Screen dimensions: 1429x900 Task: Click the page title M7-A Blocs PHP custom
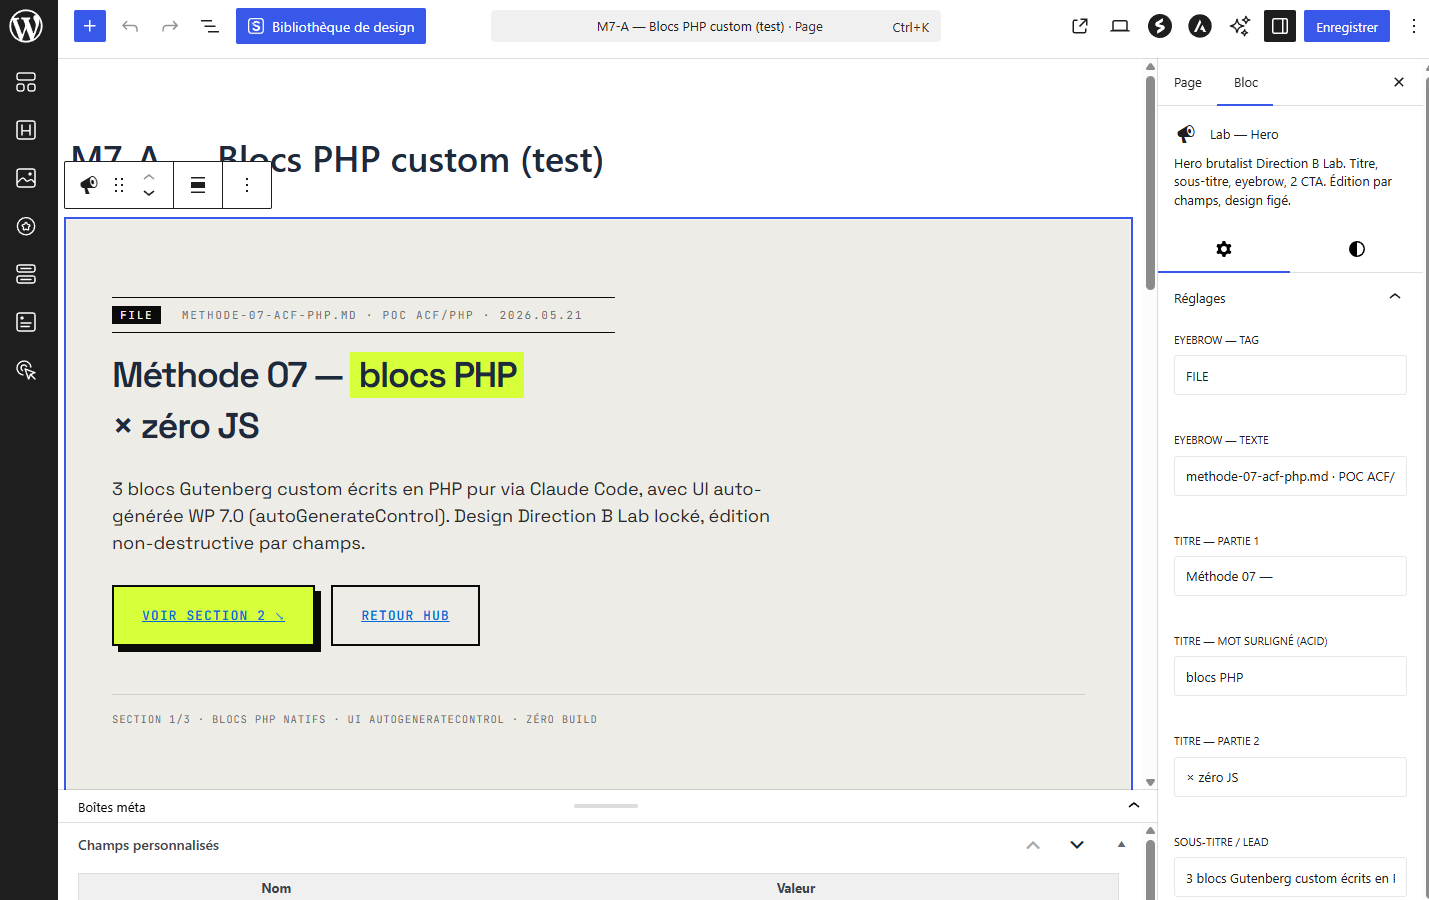(338, 160)
